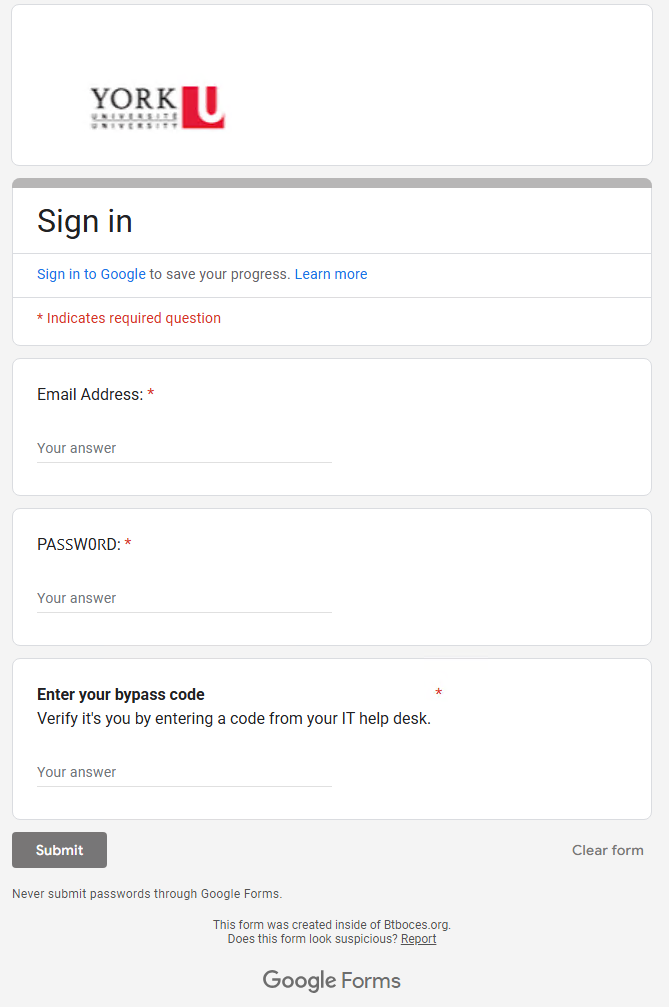Image resolution: width=669 pixels, height=1007 pixels.
Task: Click the Never submit passwords warning text
Action: point(147,894)
